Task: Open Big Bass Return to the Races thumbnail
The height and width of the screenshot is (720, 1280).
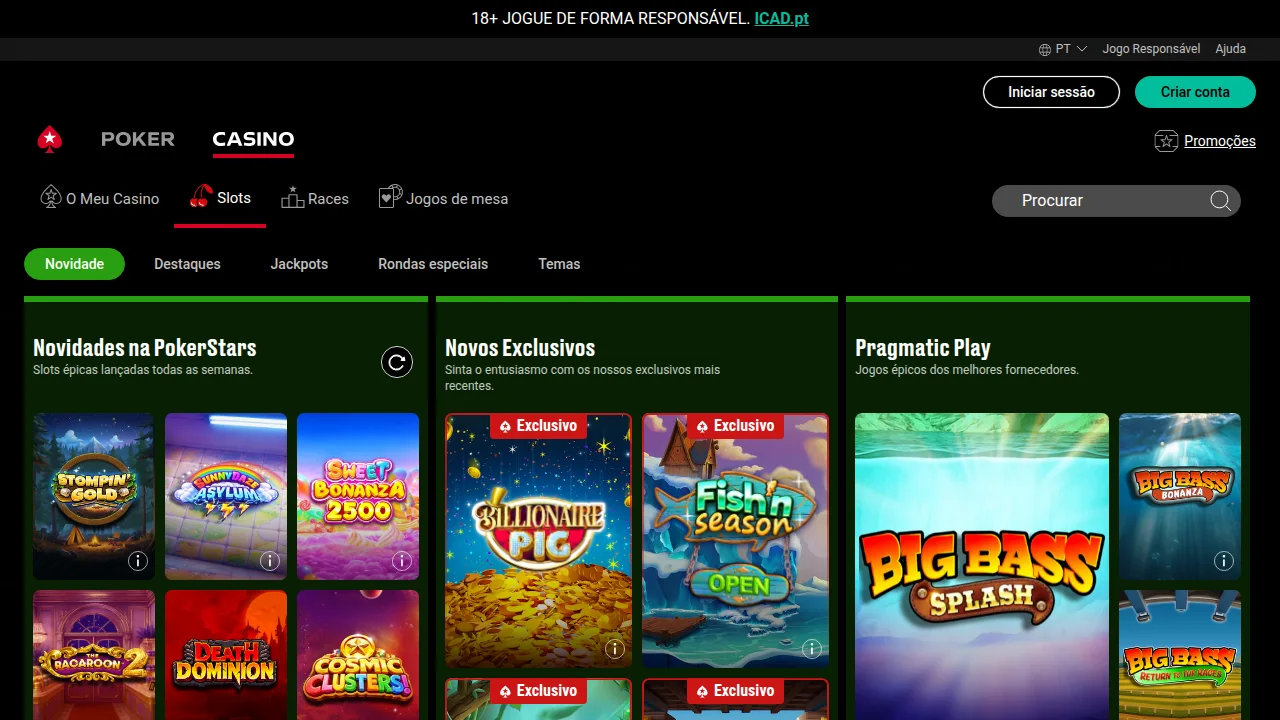Action: click(x=1180, y=655)
